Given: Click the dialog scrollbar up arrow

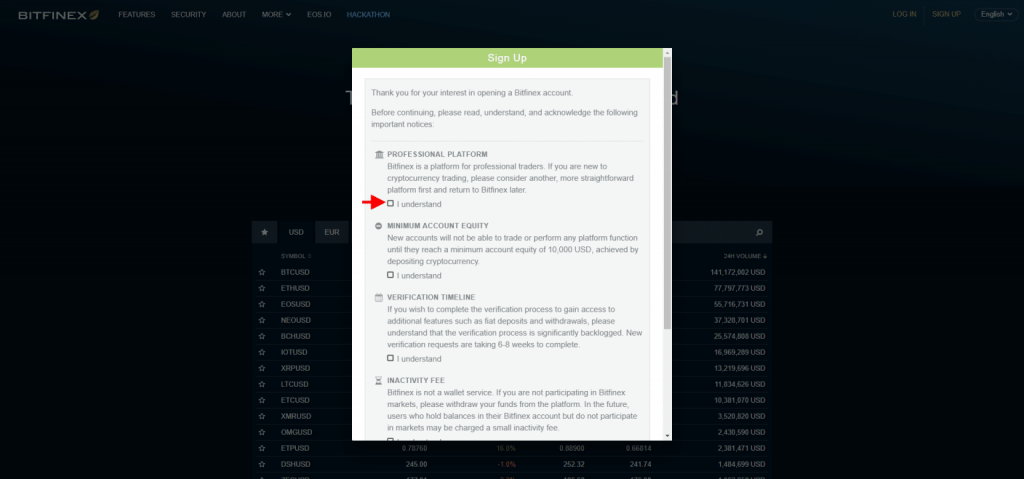Looking at the screenshot, I should tap(667, 52).
